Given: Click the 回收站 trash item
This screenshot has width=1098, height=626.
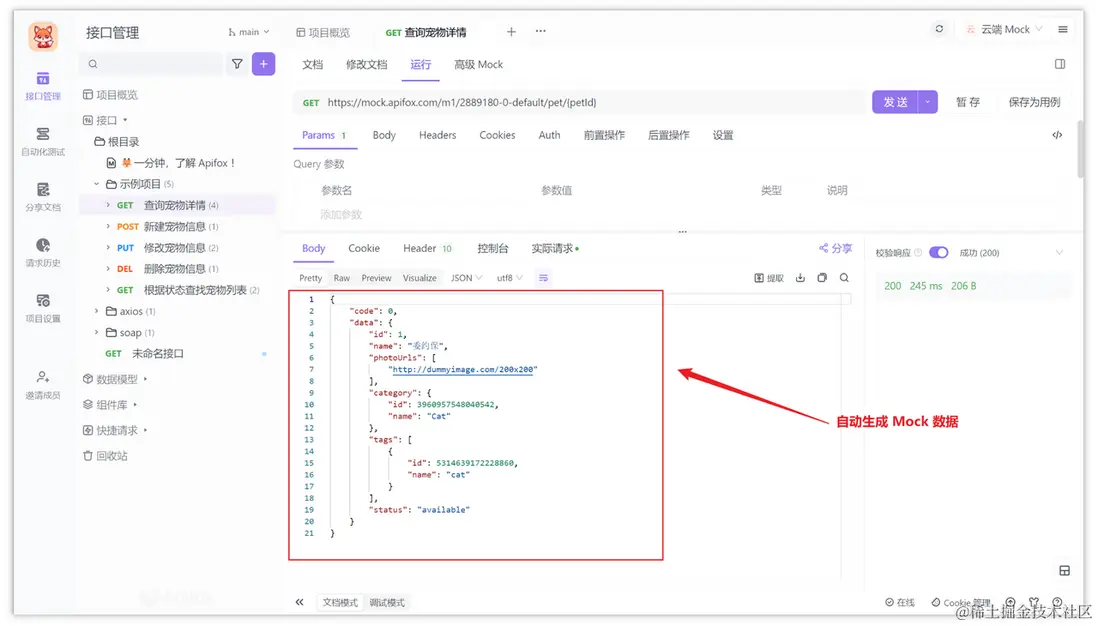Looking at the screenshot, I should click(105, 456).
